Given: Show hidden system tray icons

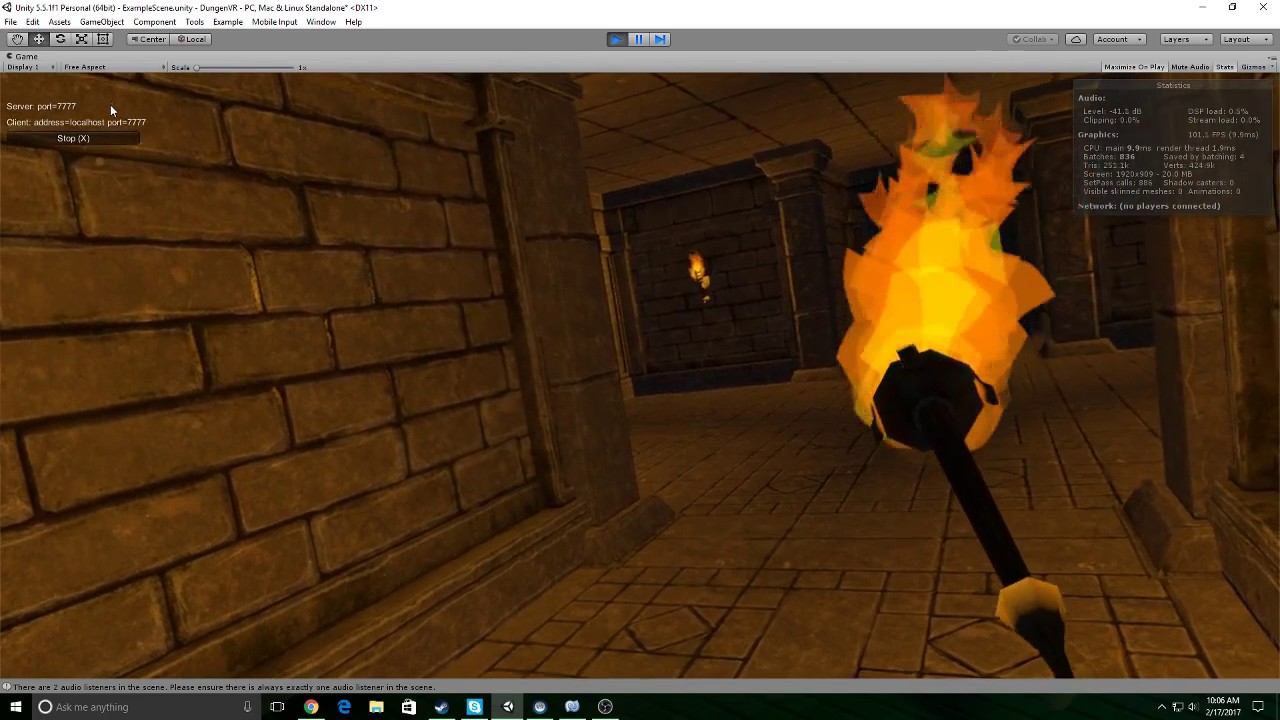Looking at the screenshot, I should 1161,707.
